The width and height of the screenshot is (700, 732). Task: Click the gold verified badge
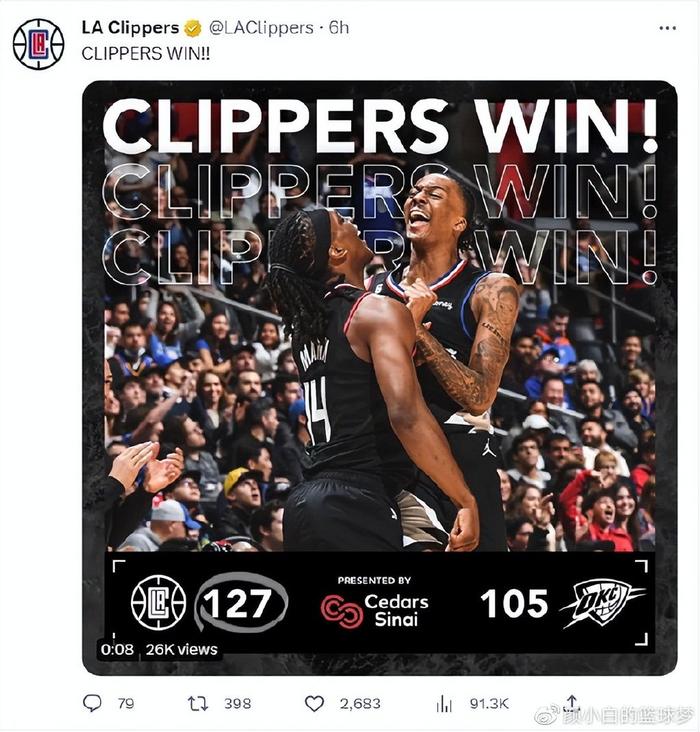coord(192,28)
